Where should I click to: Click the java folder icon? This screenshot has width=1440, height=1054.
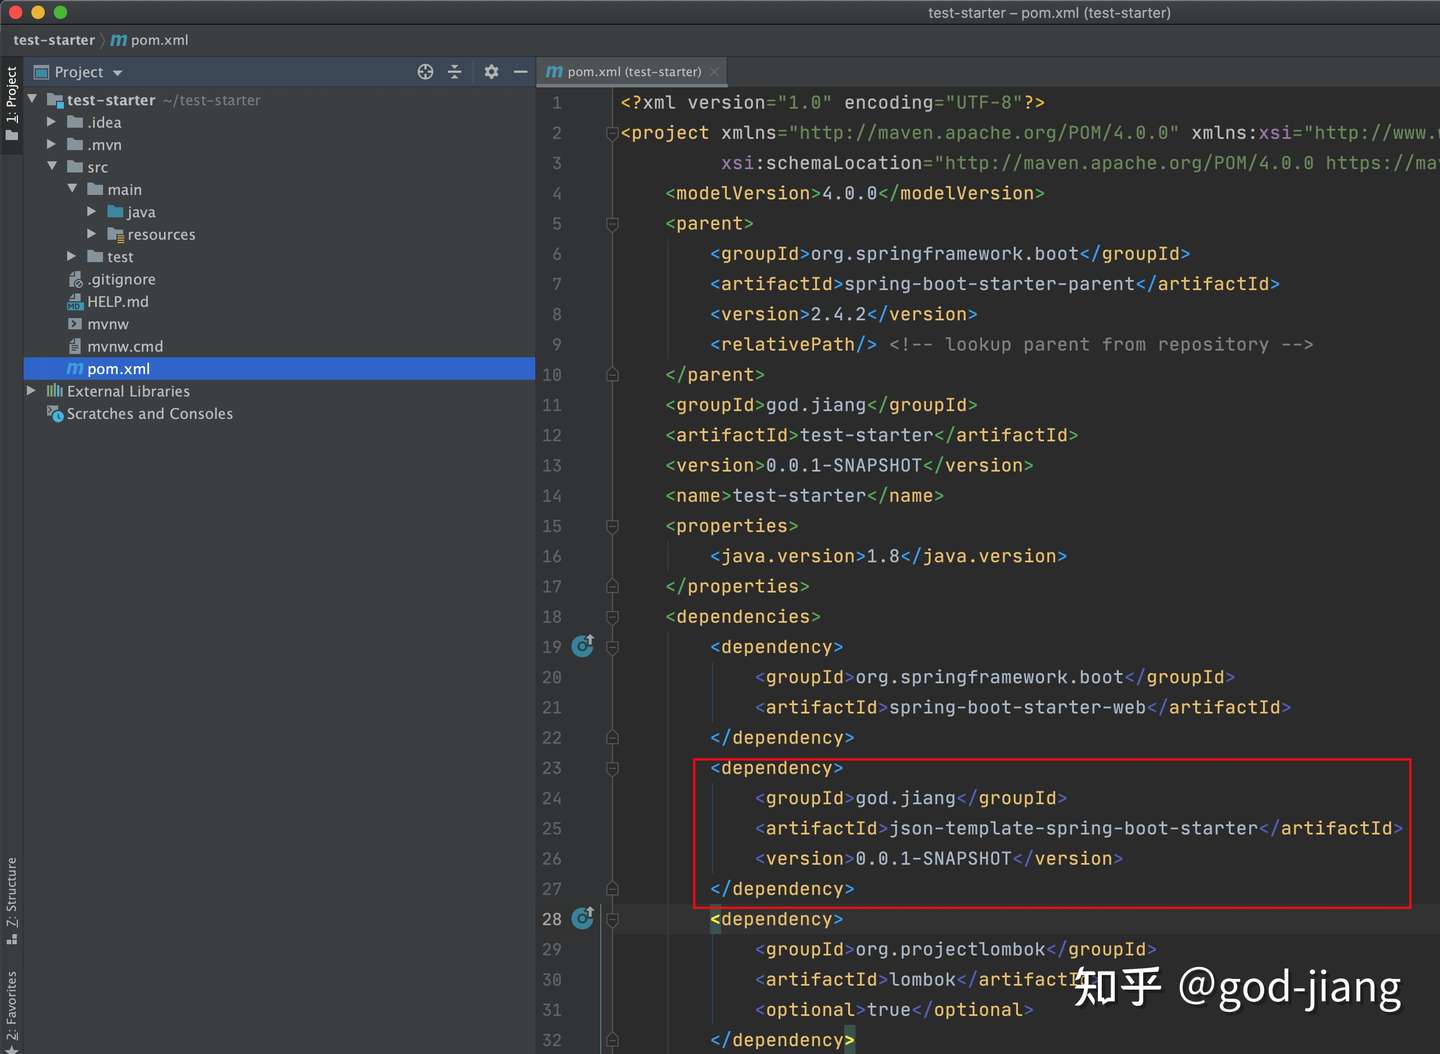pyautogui.click(x=115, y=211)
